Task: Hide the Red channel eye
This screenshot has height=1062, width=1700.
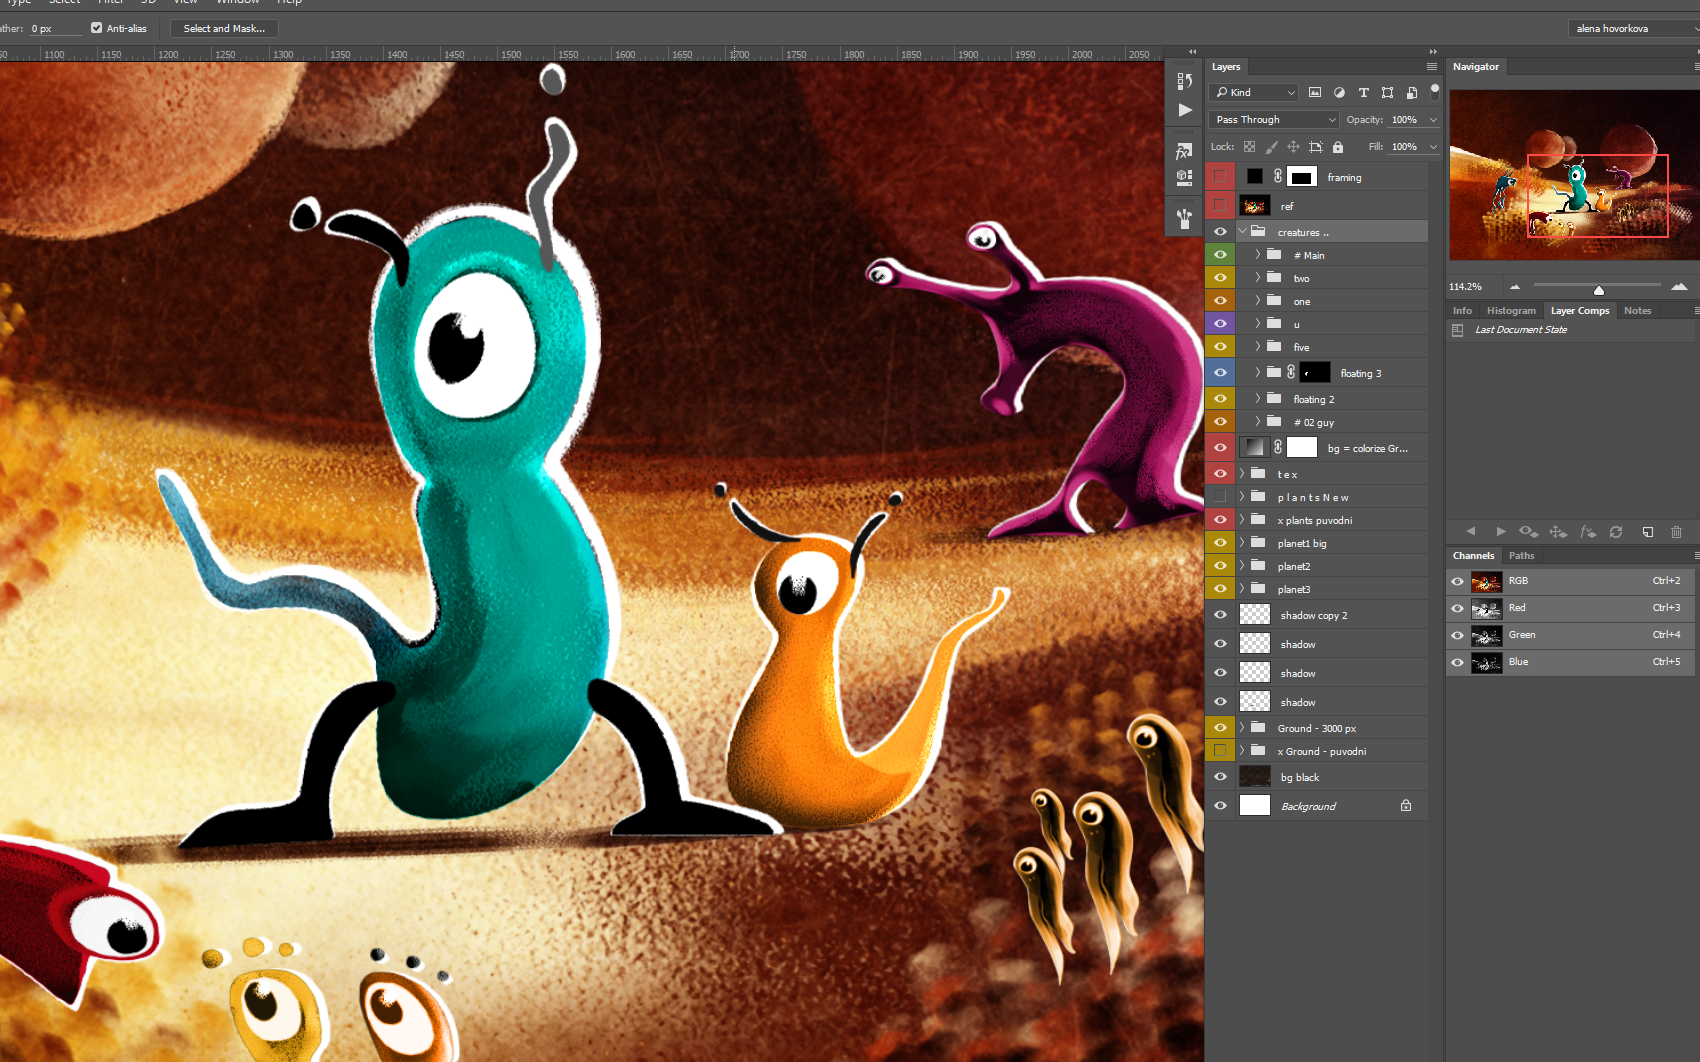Action: [x=1457, y=608]
